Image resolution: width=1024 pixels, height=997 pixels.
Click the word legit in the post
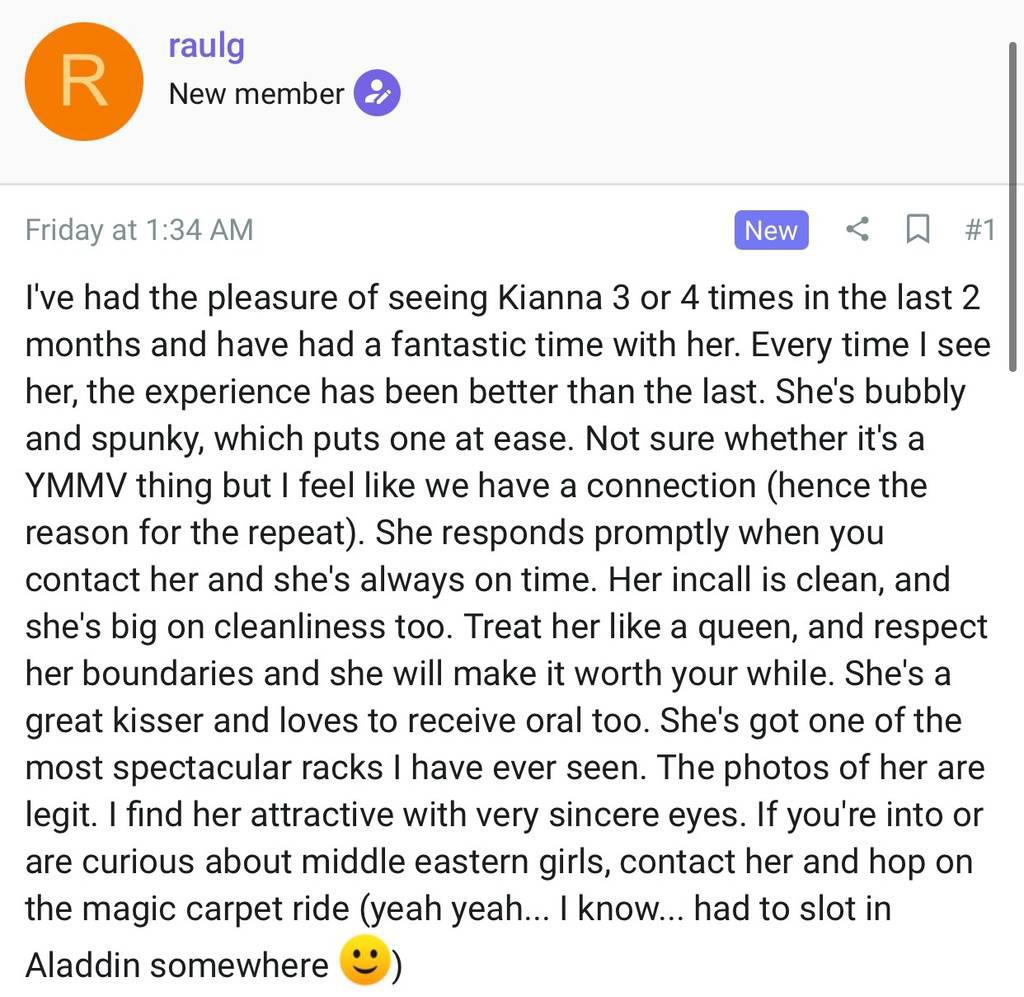(x=59, y=815)
